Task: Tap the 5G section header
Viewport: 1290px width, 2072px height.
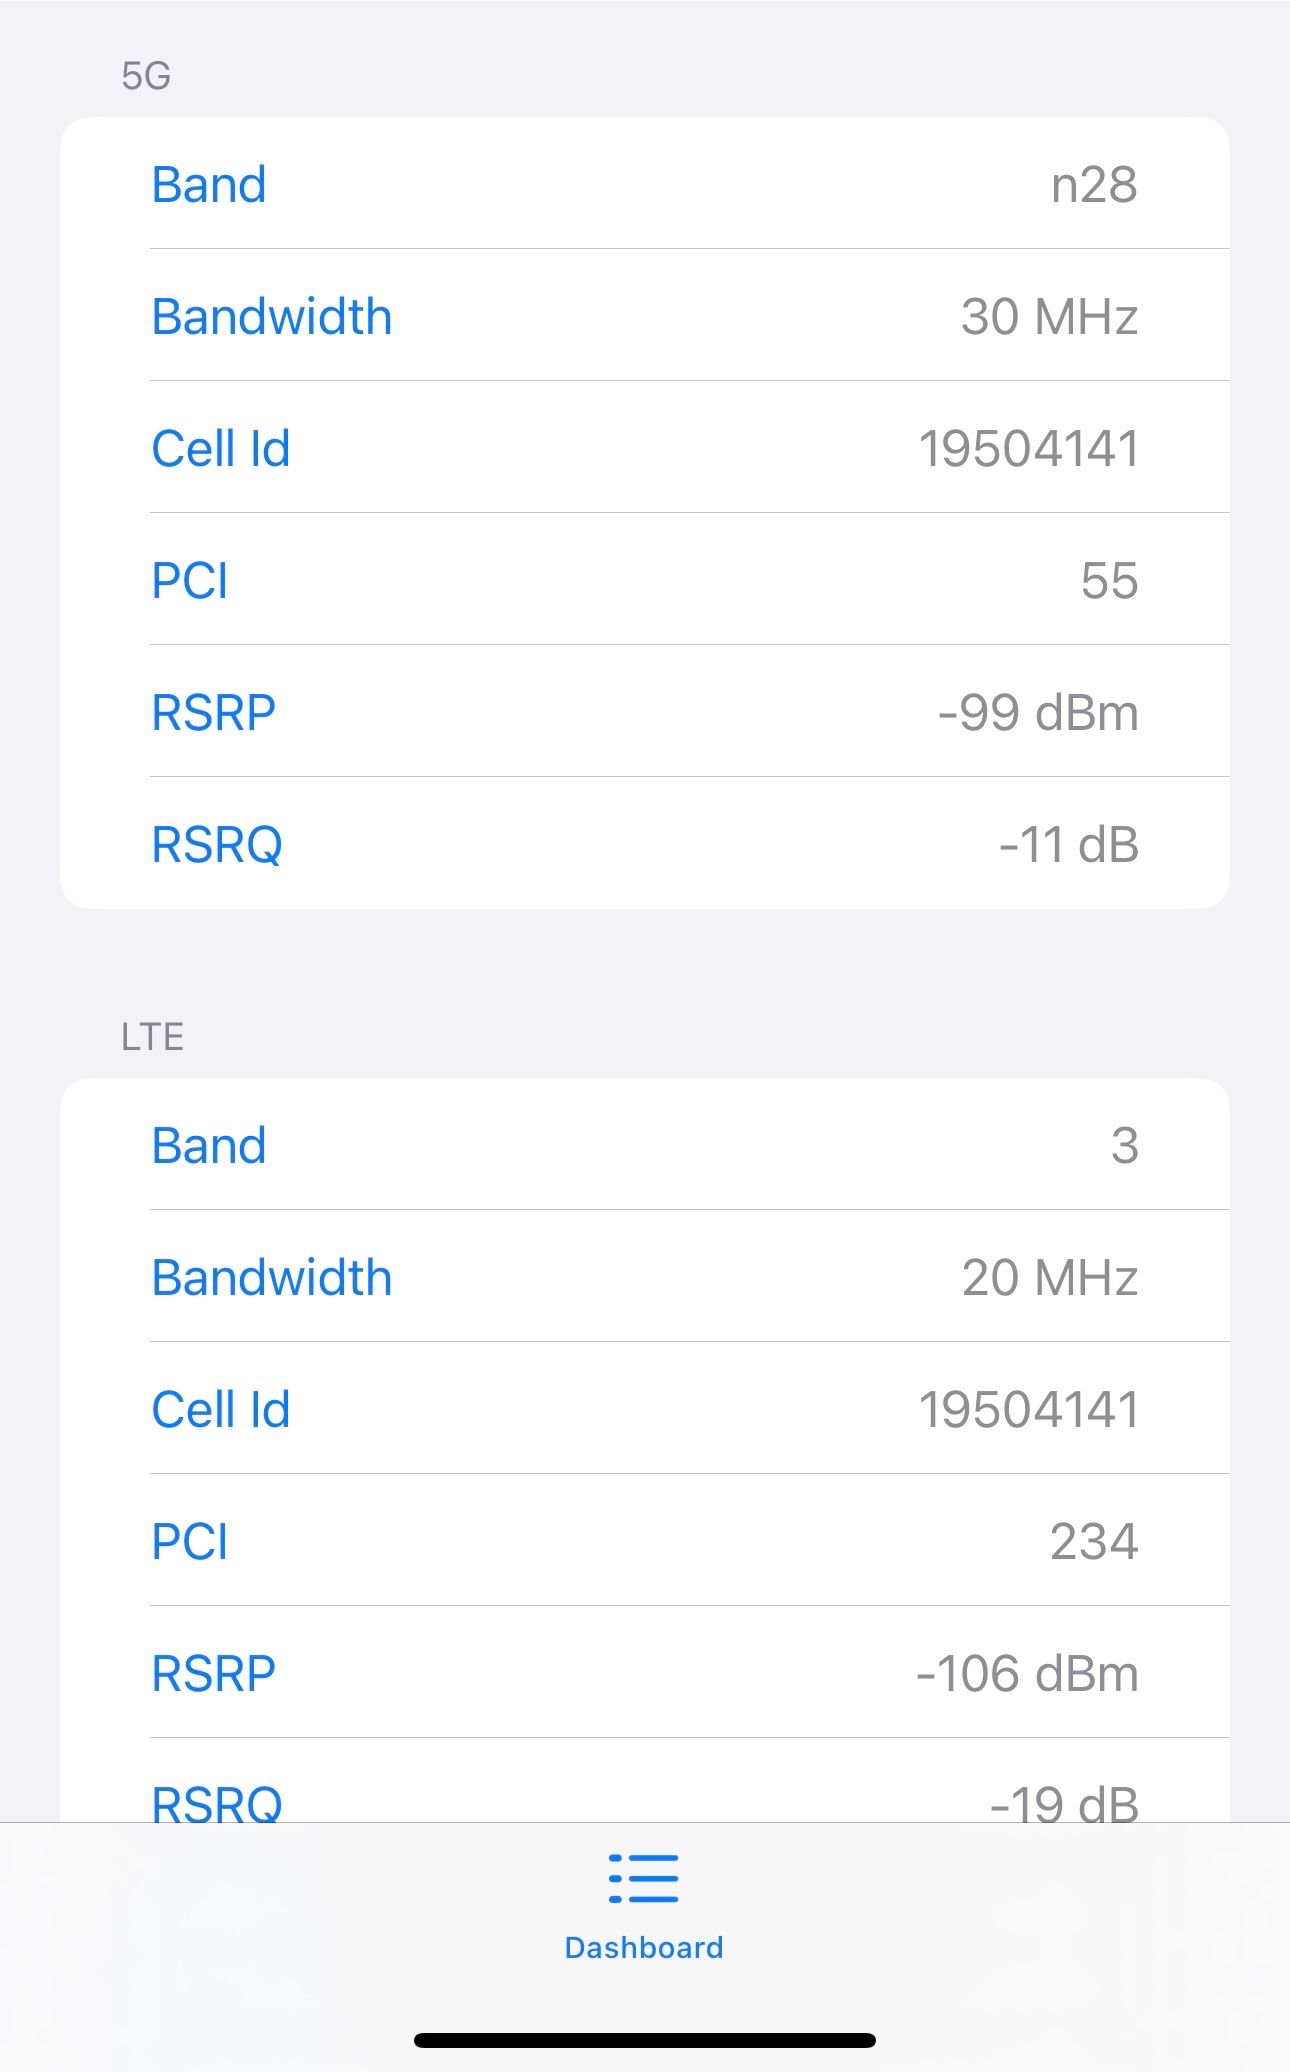Action: tap(146, 76)
